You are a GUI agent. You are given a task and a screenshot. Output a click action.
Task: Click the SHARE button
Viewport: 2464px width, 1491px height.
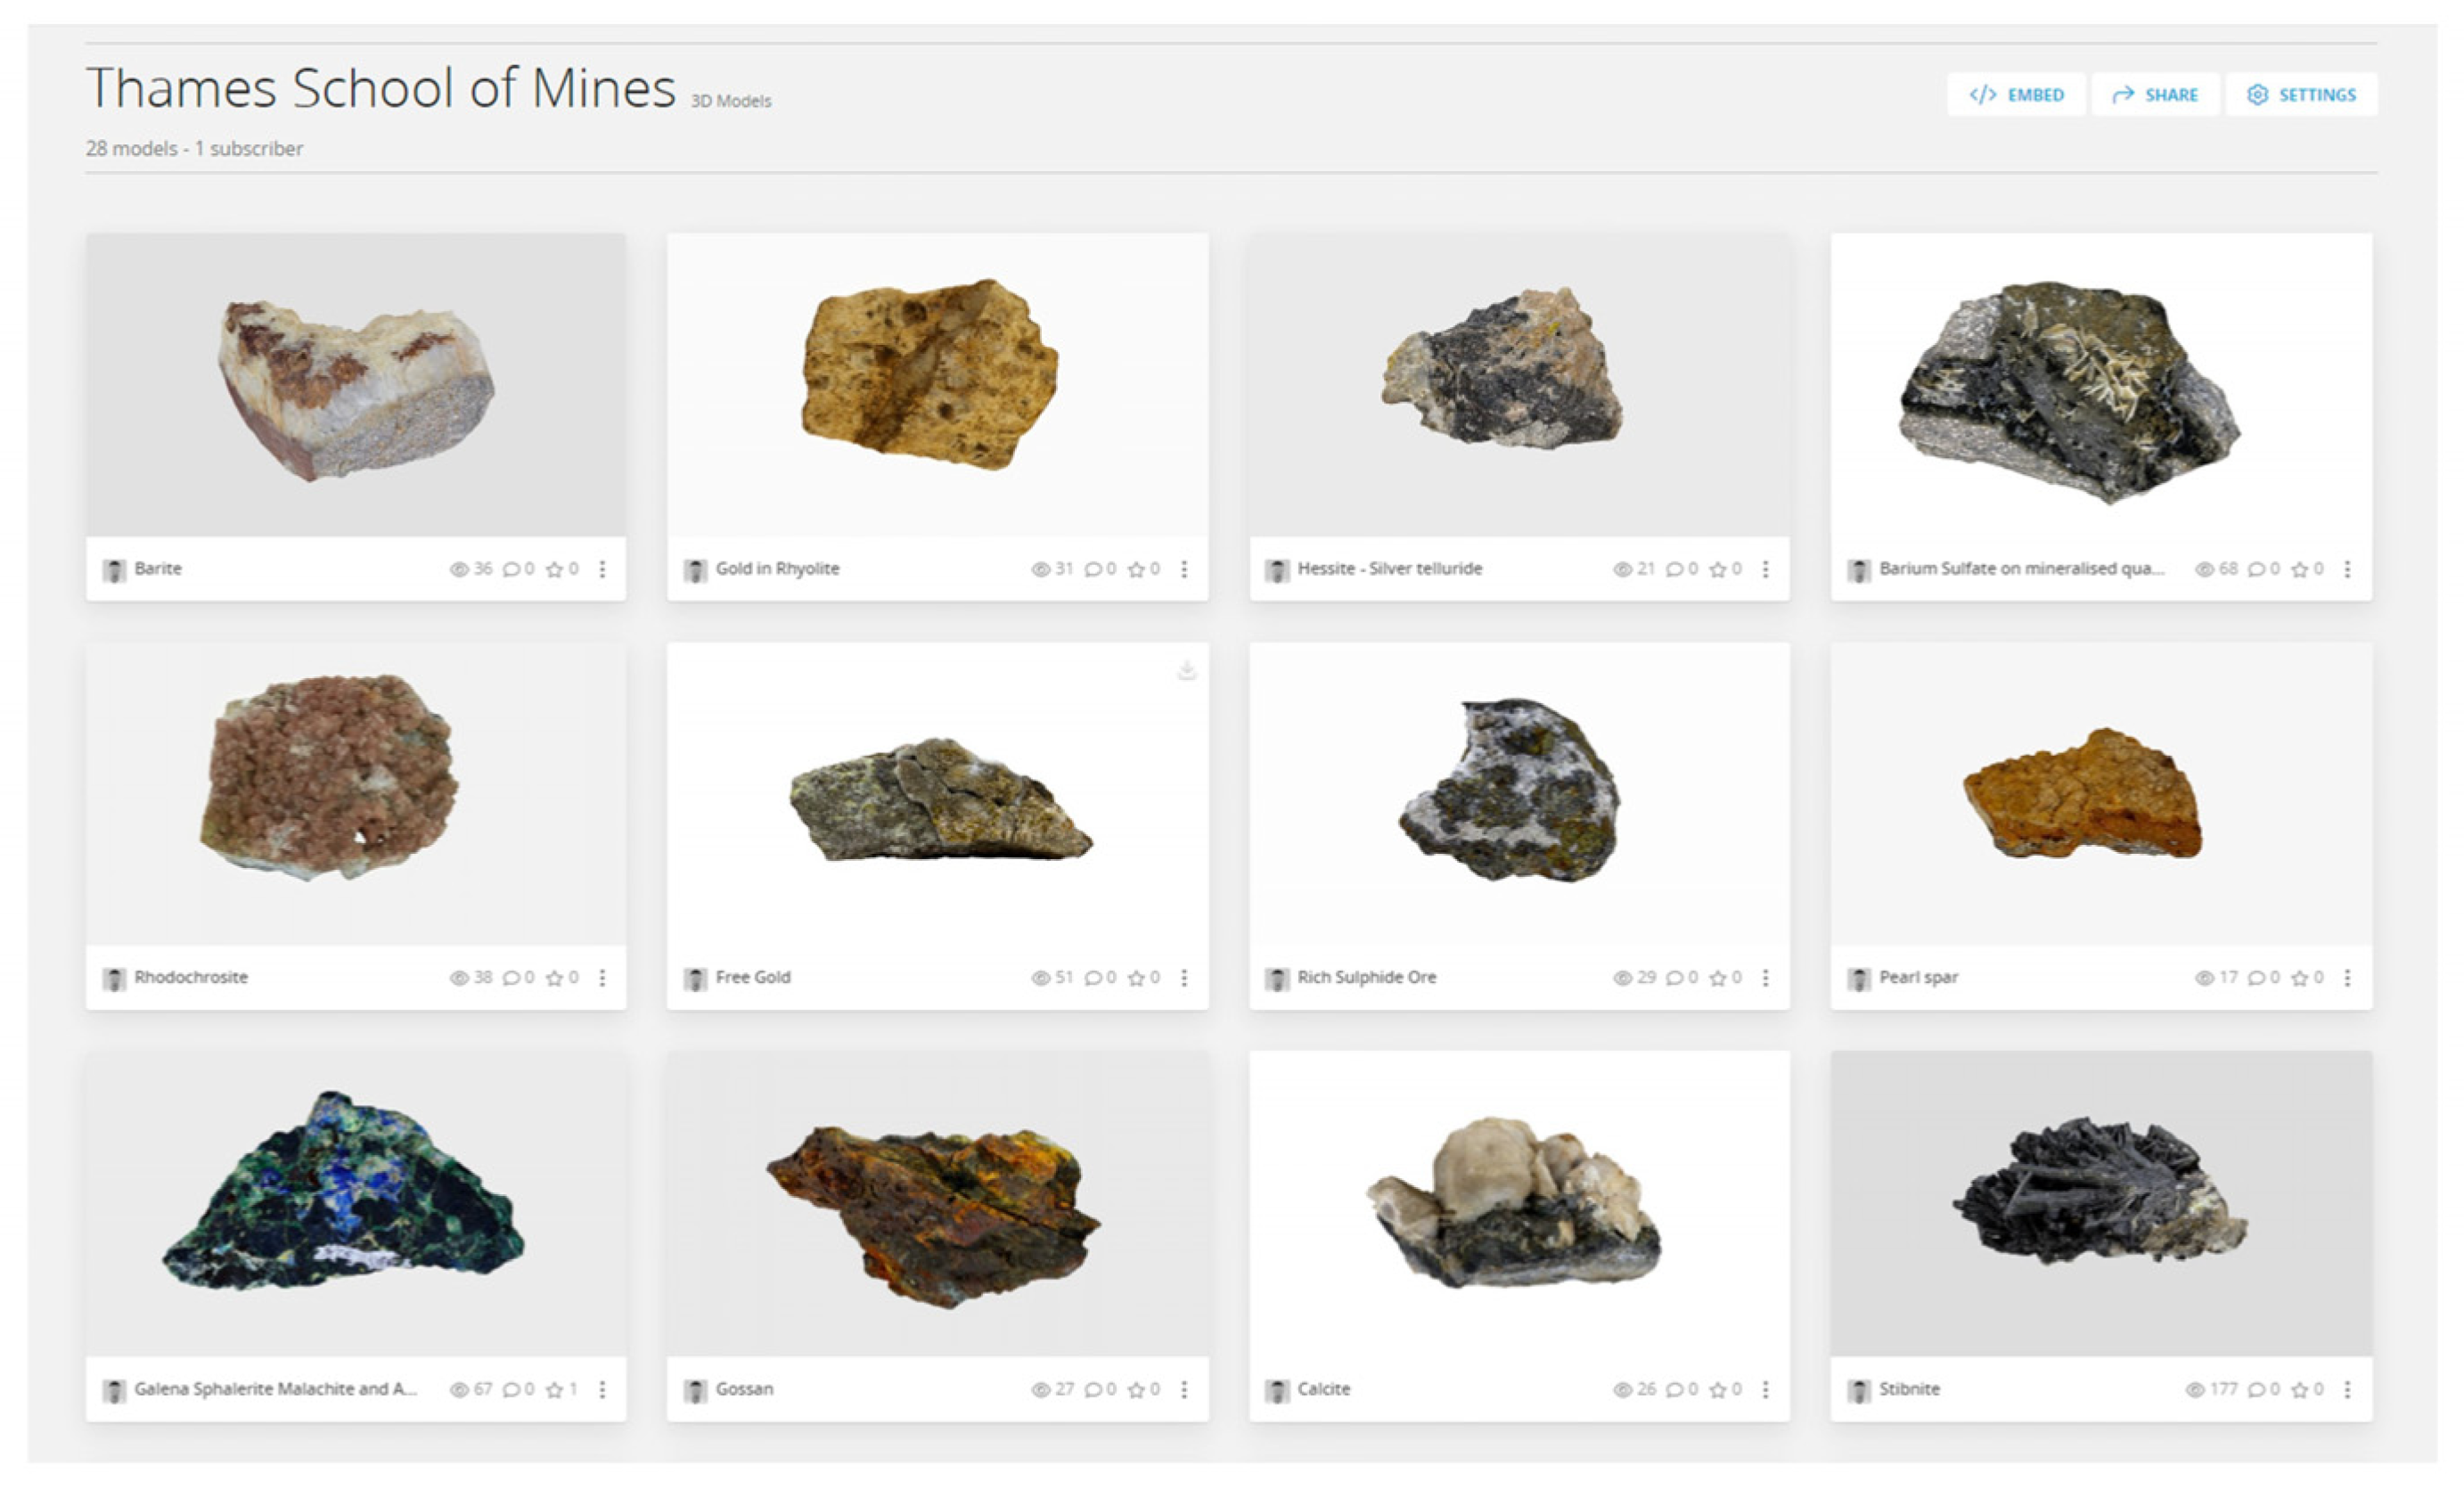pos(2155,95)
